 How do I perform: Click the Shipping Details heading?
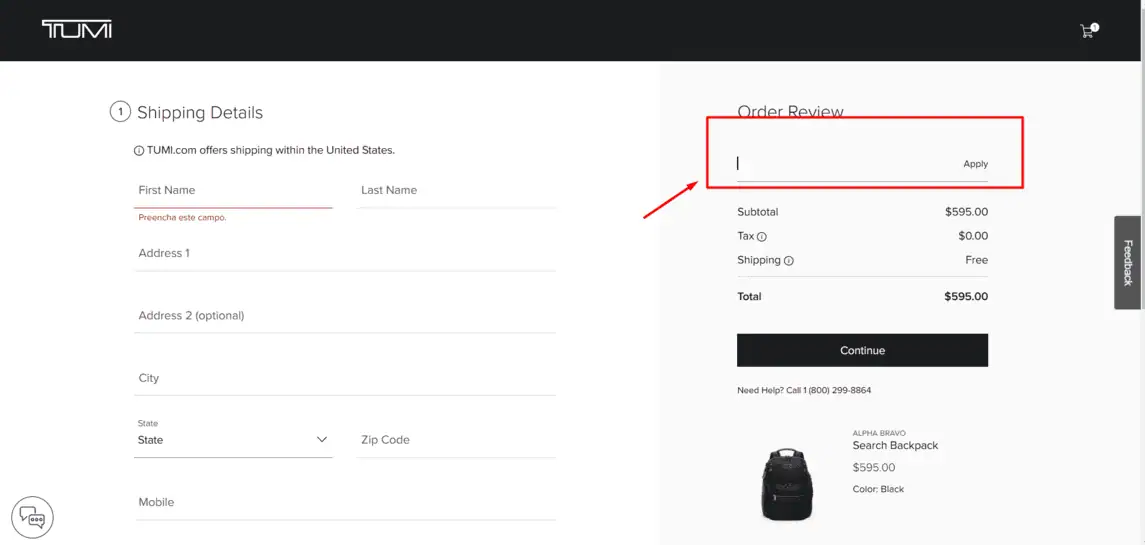coord(200,113)
